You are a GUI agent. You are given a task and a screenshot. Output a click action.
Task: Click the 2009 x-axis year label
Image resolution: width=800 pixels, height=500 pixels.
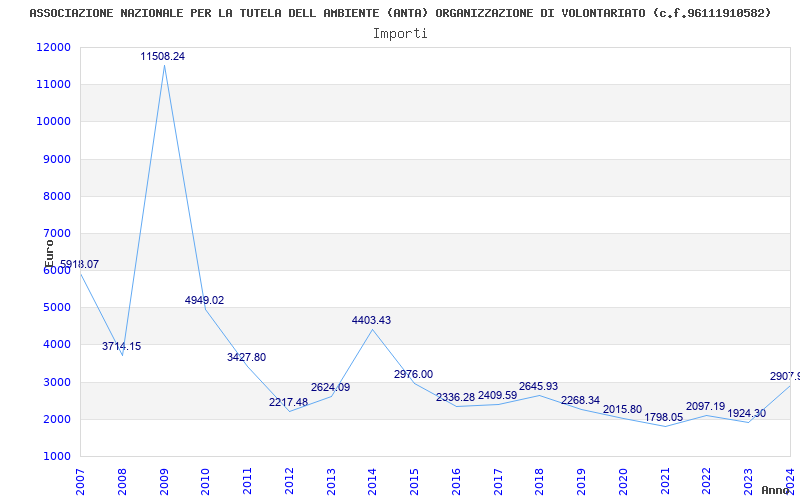tap(164, 481)
